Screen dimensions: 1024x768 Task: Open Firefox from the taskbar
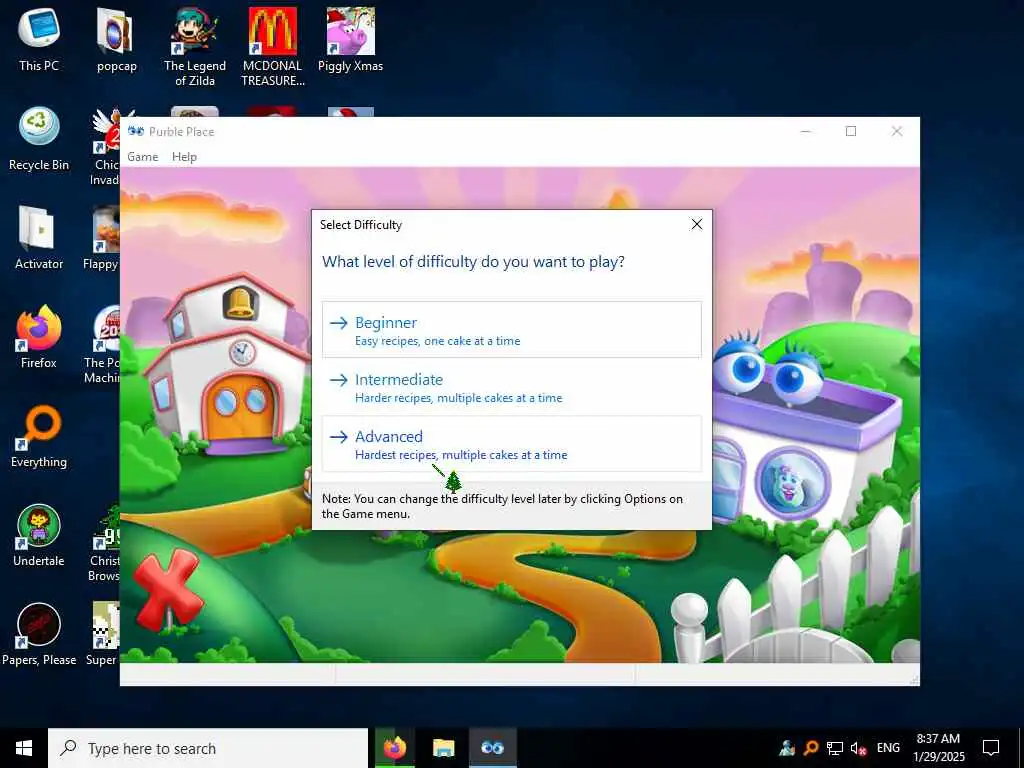click(394, 748)
